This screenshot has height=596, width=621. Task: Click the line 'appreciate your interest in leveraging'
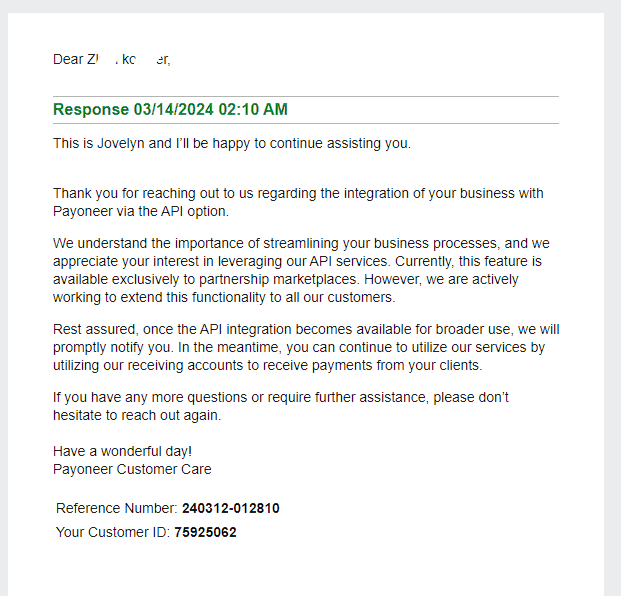coord(297,261)
